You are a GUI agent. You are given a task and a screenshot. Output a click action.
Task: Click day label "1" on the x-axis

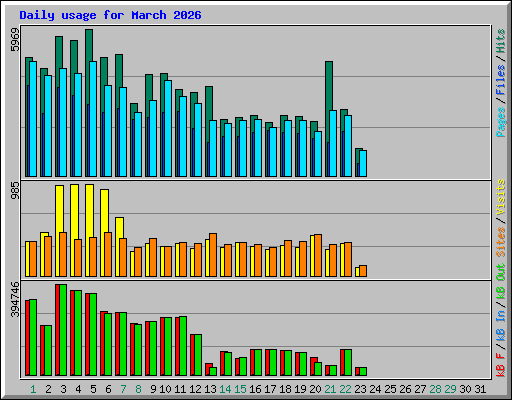click(x=33, y=389)
